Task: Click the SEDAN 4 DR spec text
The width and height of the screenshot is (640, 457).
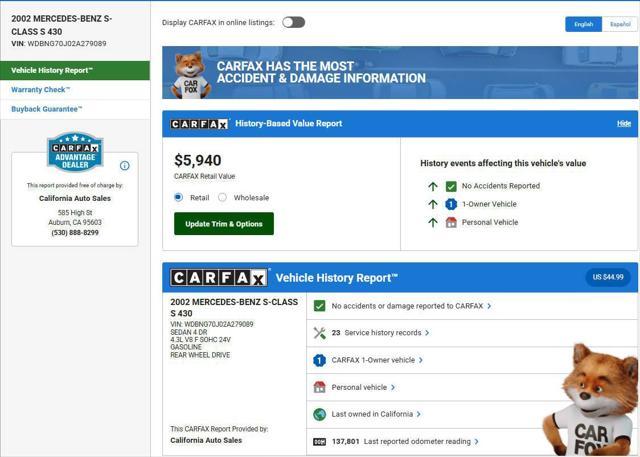Action: (189, 332)
